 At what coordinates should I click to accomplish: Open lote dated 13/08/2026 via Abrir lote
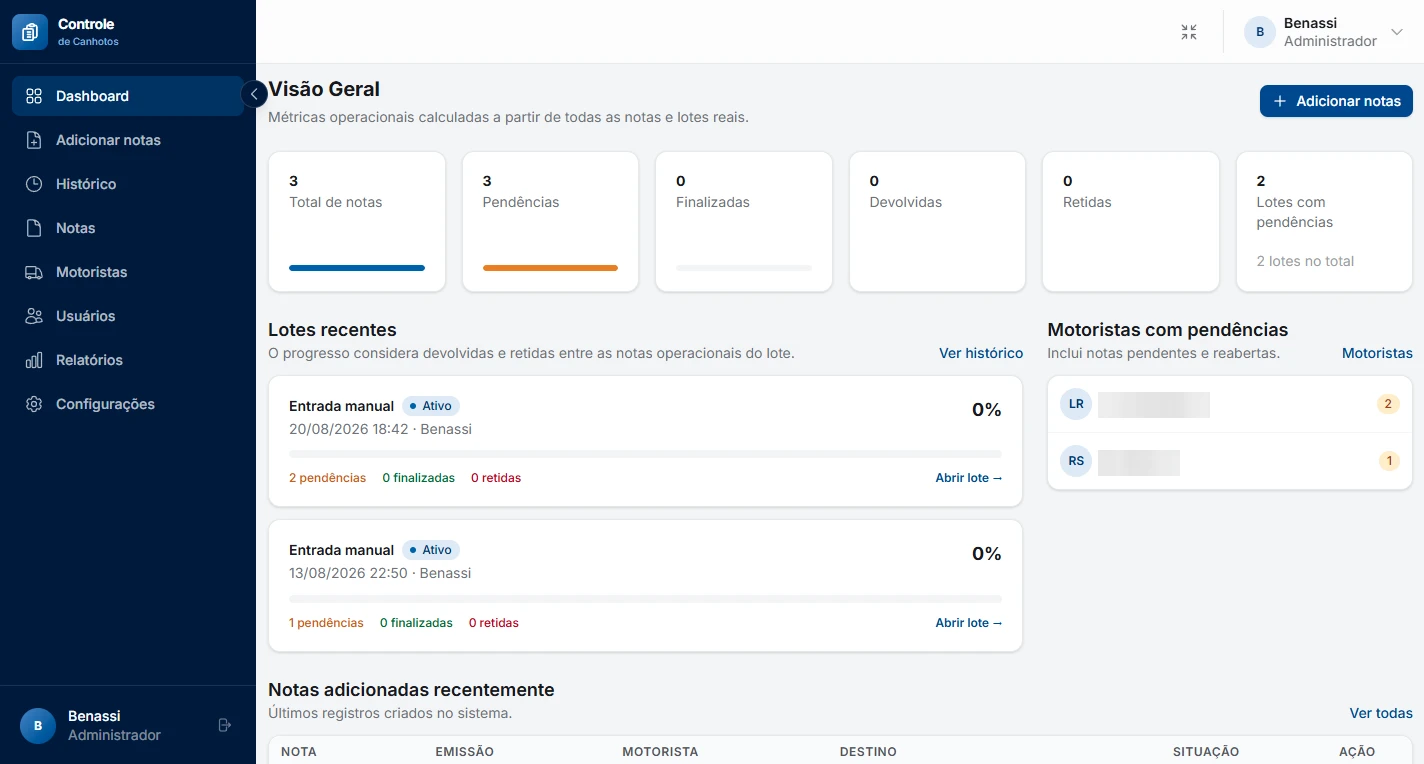coord(969,623)
